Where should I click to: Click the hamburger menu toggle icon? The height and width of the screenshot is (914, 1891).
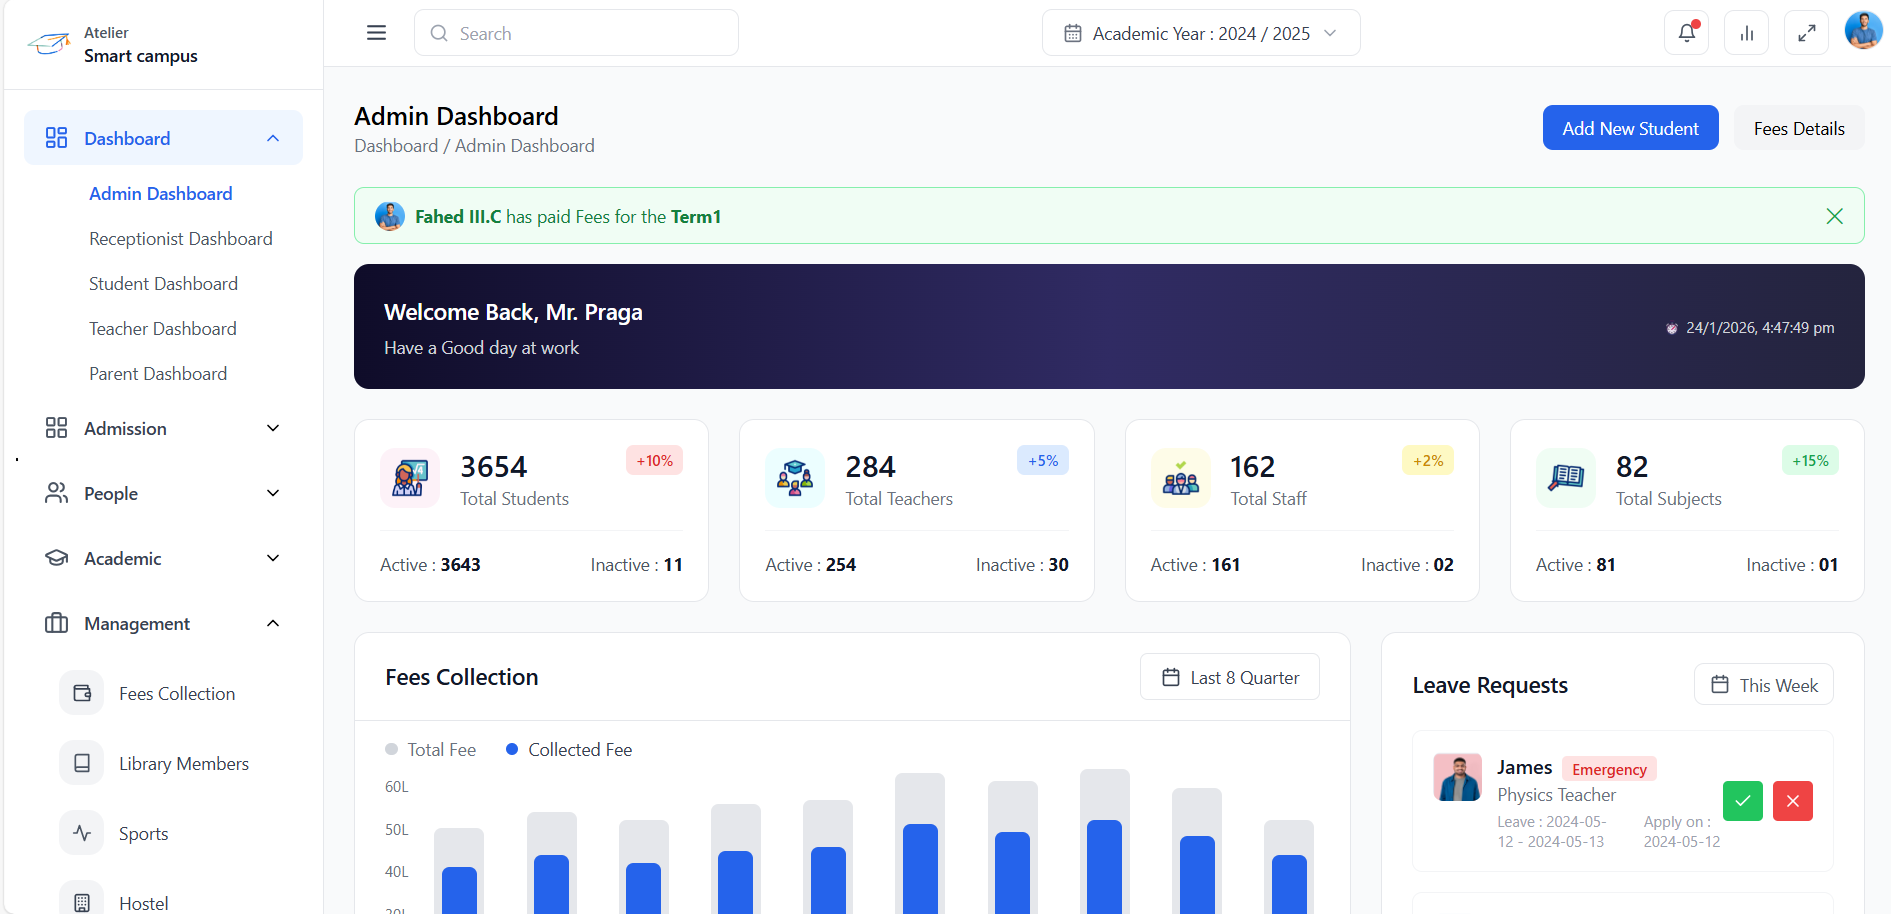[x=376, y=33]
